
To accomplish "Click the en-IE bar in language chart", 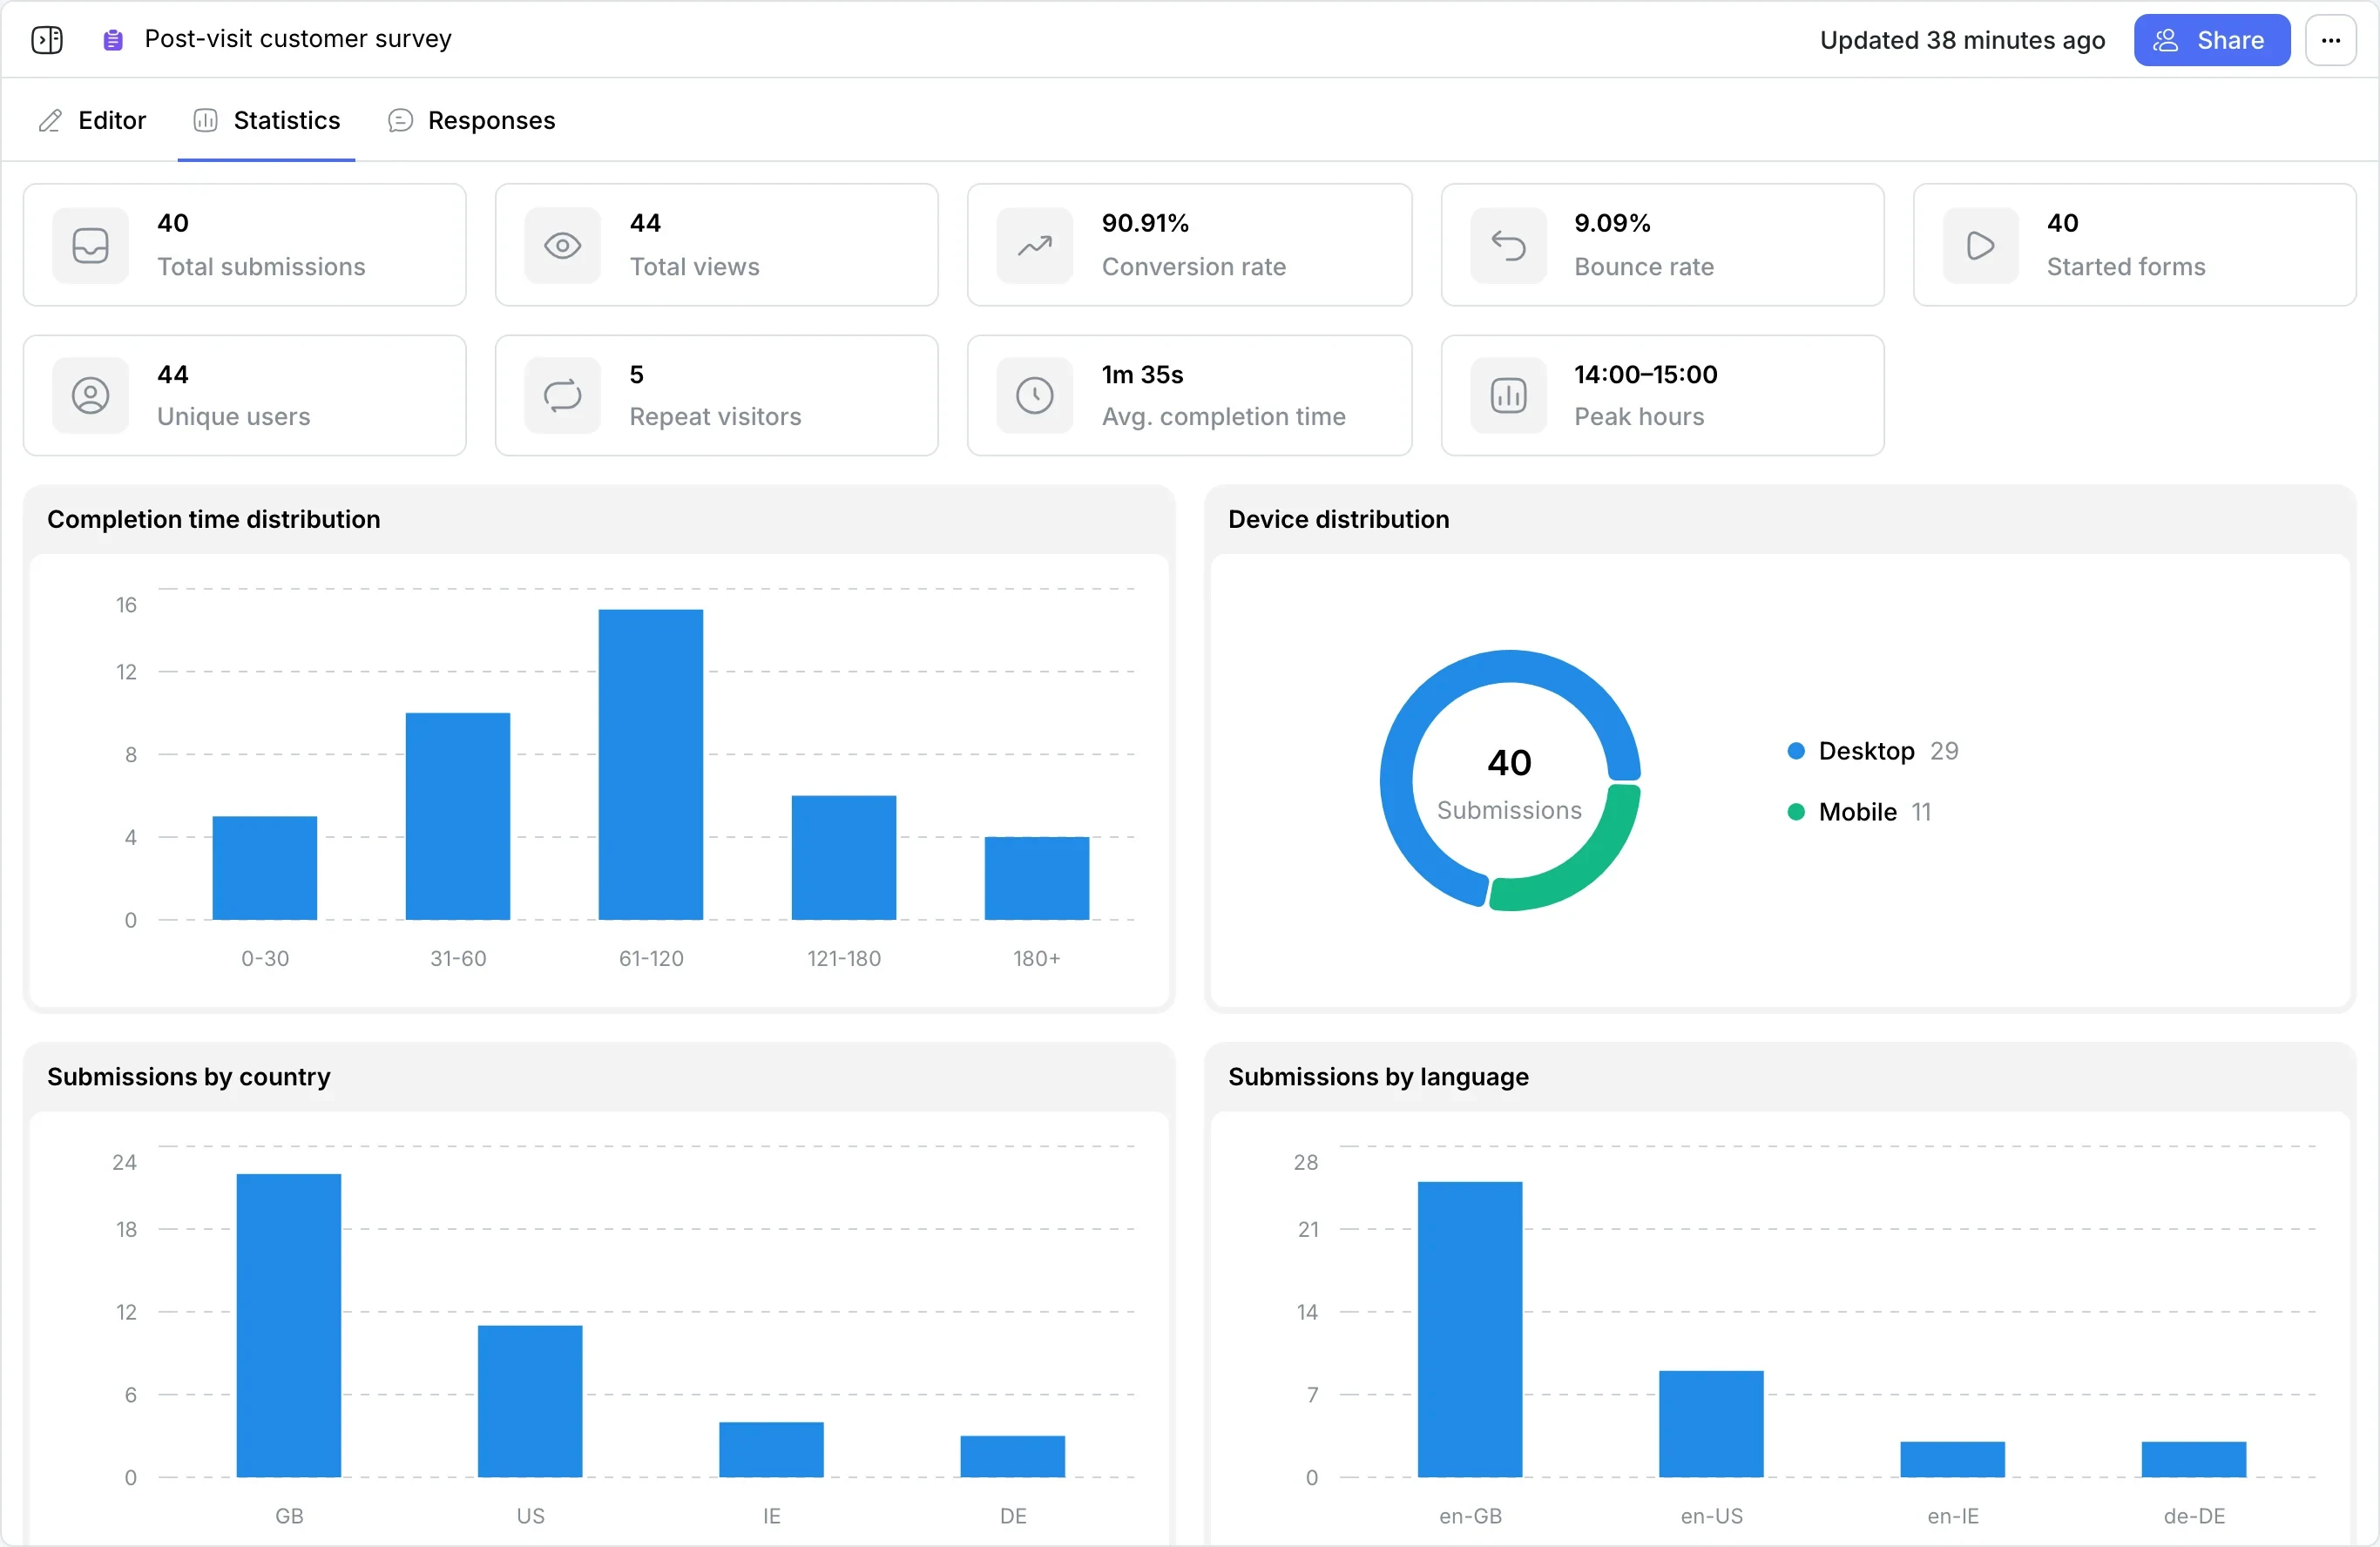I will [x=1953, y=1460].
